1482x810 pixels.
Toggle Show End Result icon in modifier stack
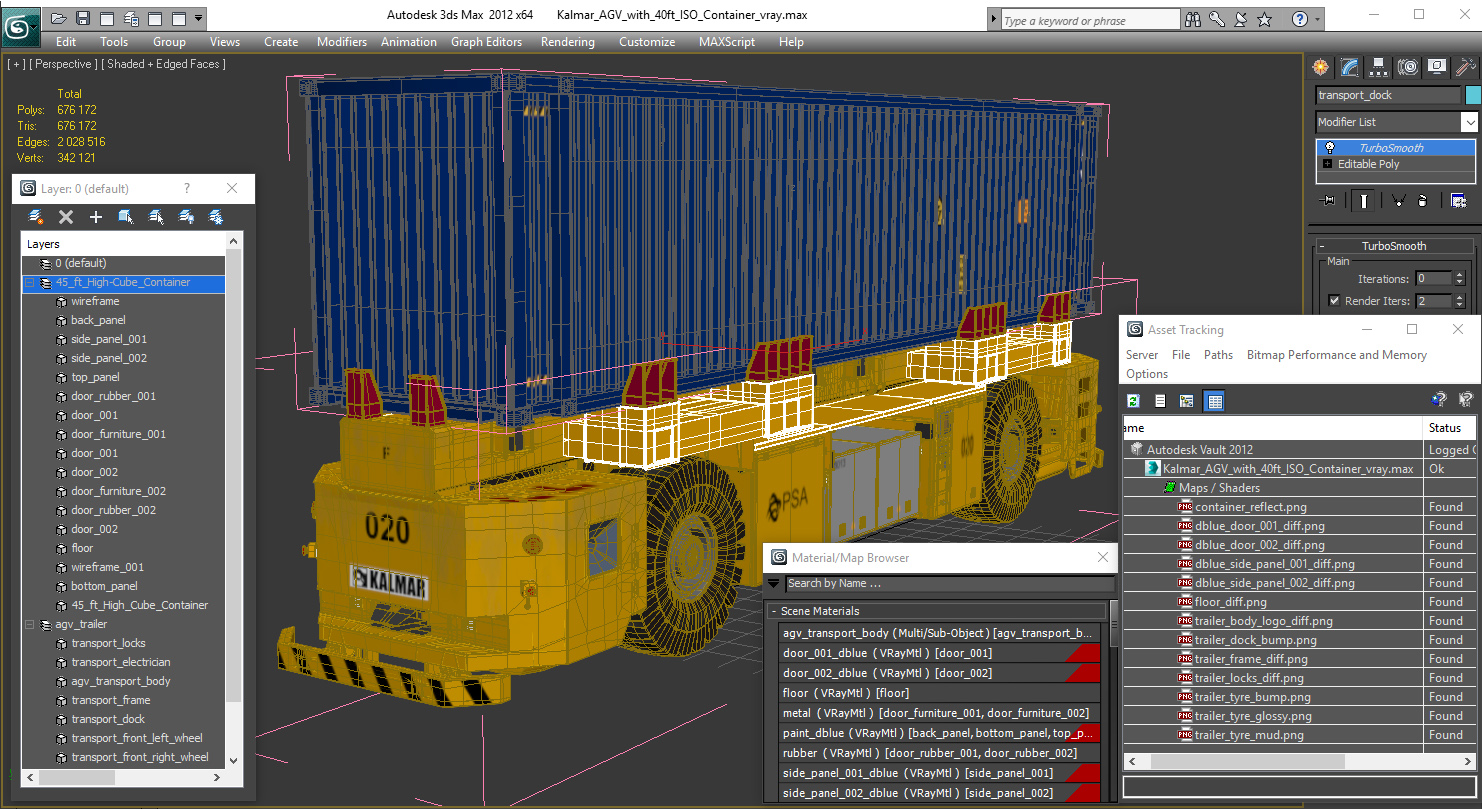click(1364, 200)
